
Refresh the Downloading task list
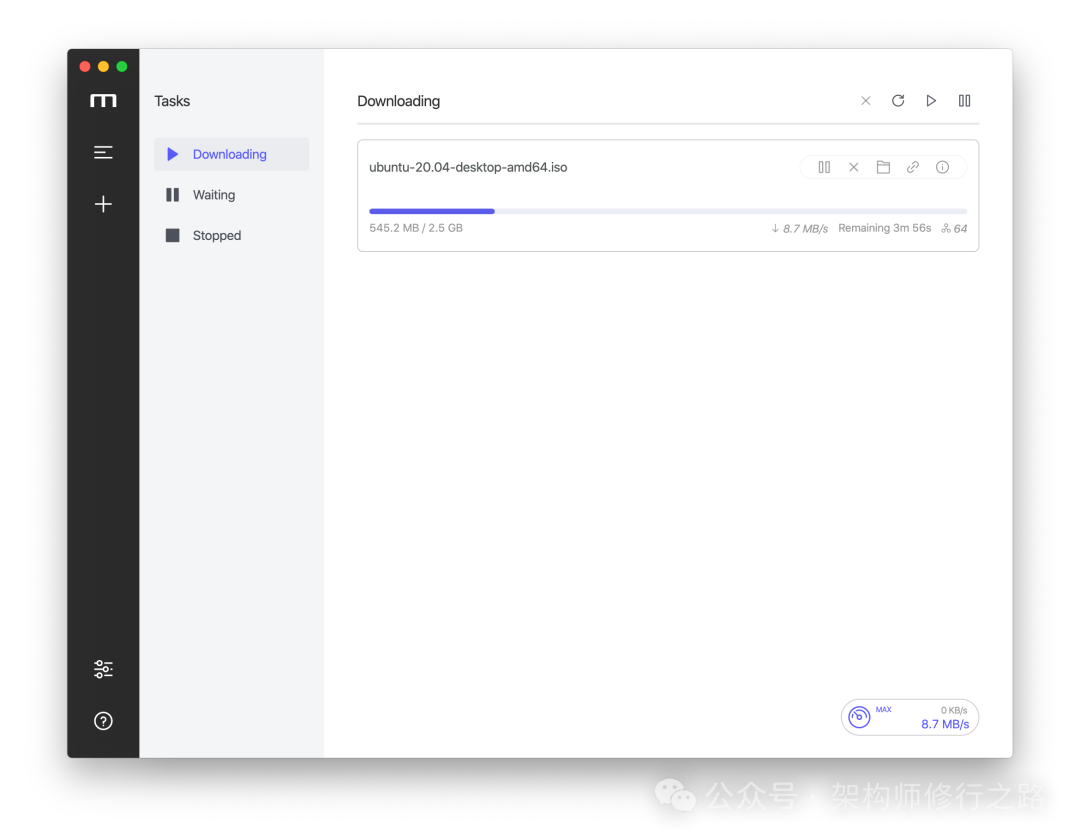(898, 101)
